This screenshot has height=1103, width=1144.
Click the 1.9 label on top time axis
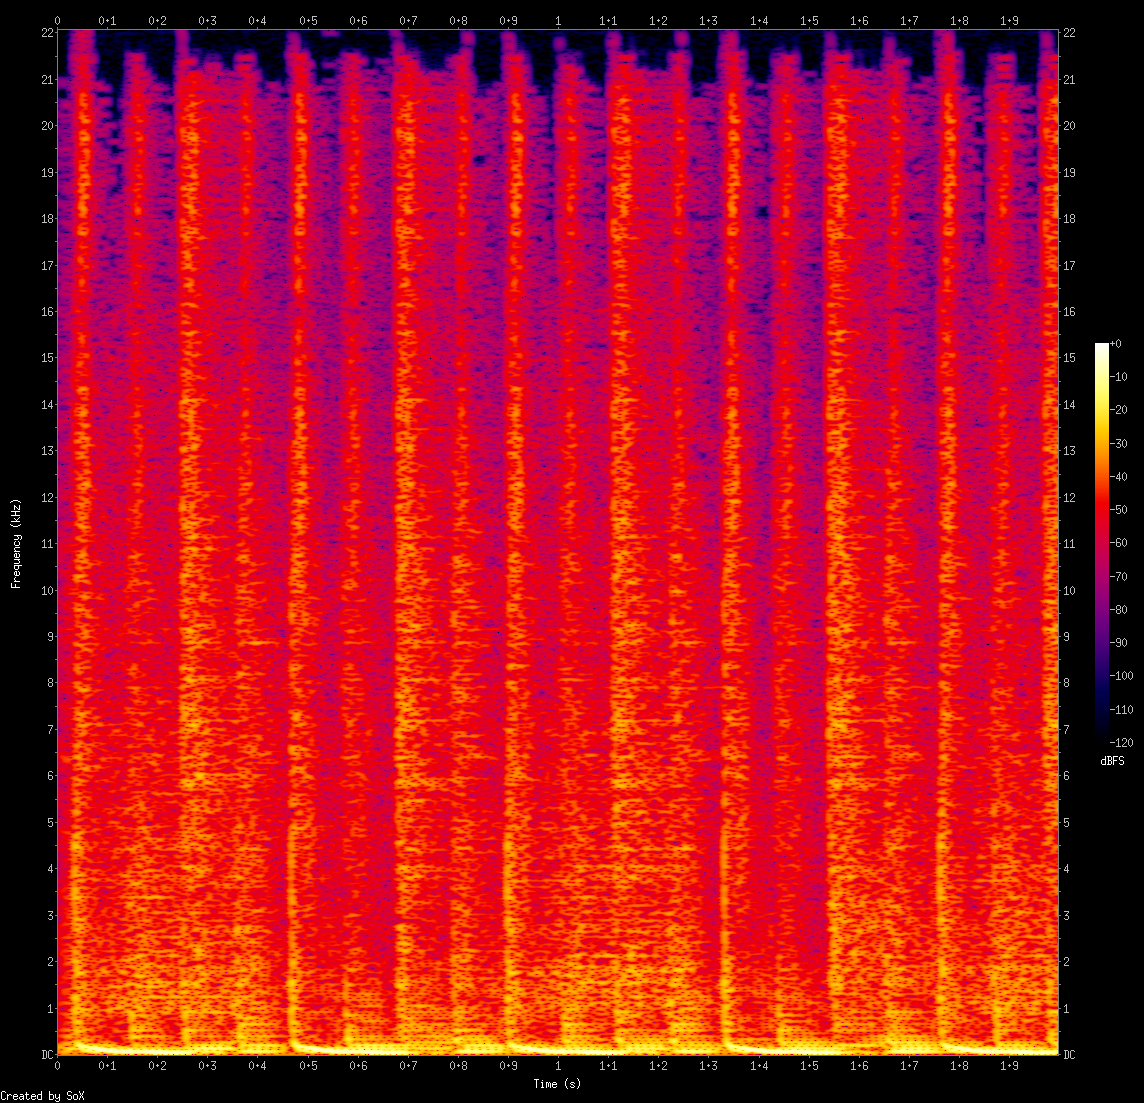[1008, 21]
